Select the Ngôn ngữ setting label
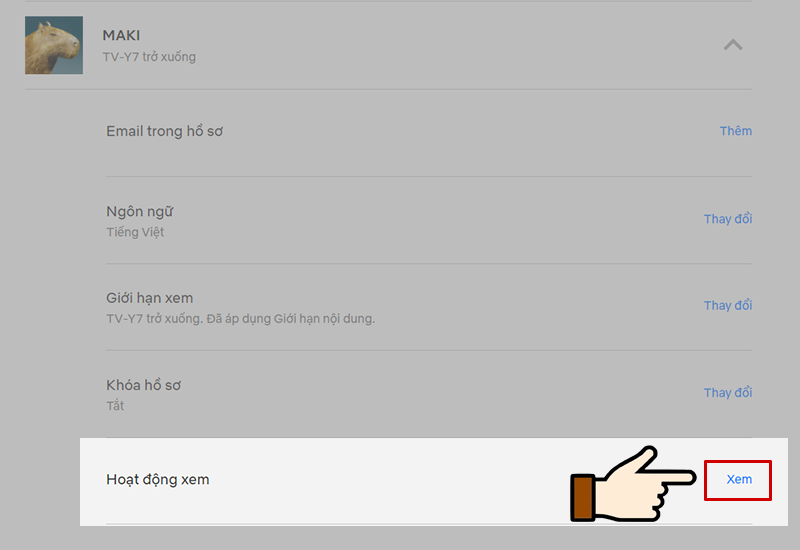This screenshot has width=800, height=550. coord(139,211)
